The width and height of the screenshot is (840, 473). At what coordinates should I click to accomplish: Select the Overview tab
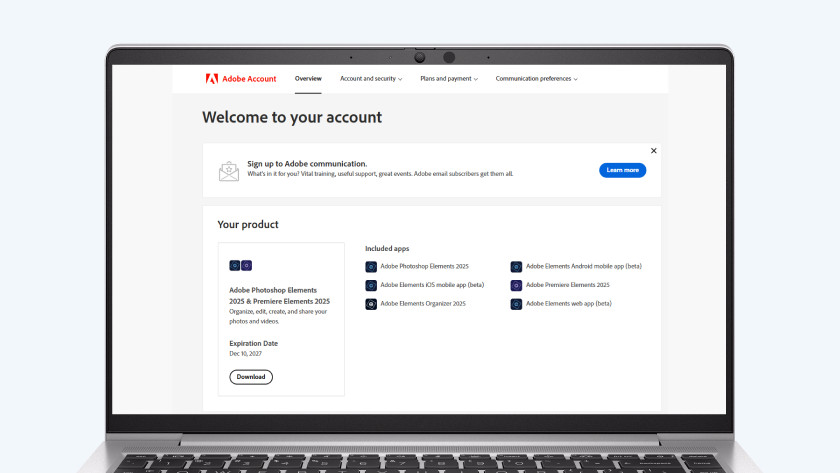pos(308,78)
